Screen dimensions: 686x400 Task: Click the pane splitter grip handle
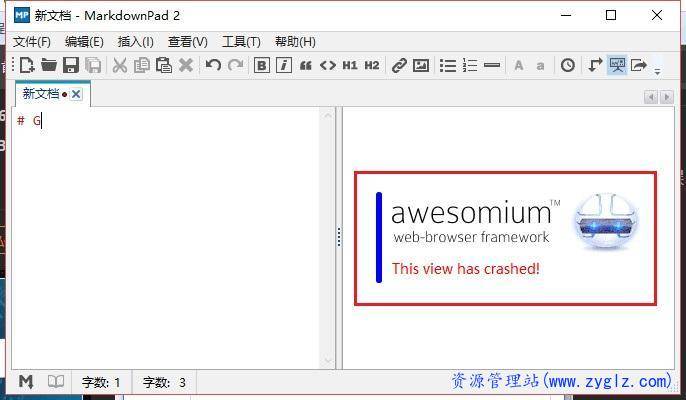339,237
